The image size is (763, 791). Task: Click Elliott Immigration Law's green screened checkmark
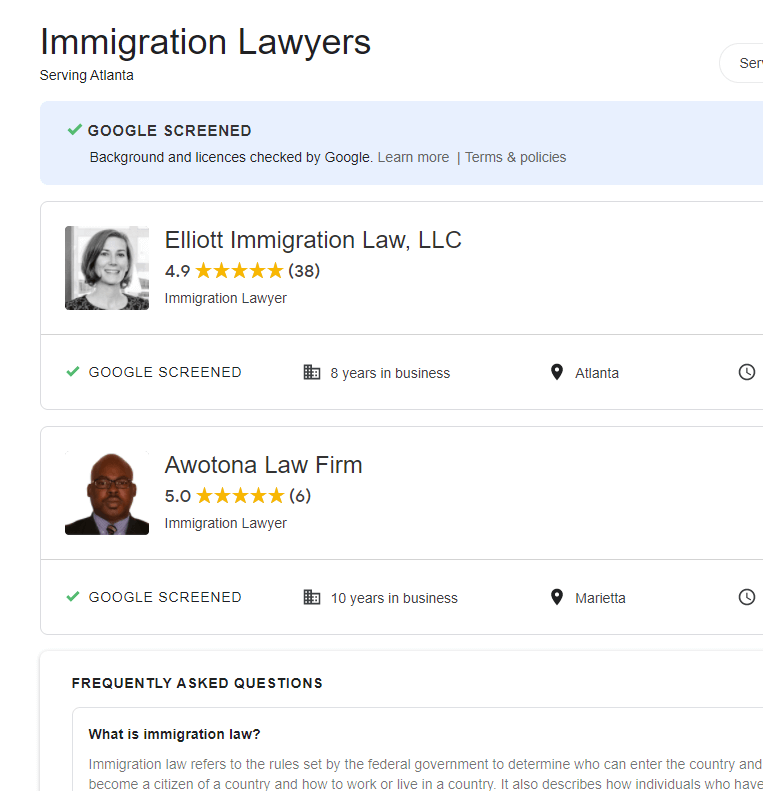pos(73,372)
